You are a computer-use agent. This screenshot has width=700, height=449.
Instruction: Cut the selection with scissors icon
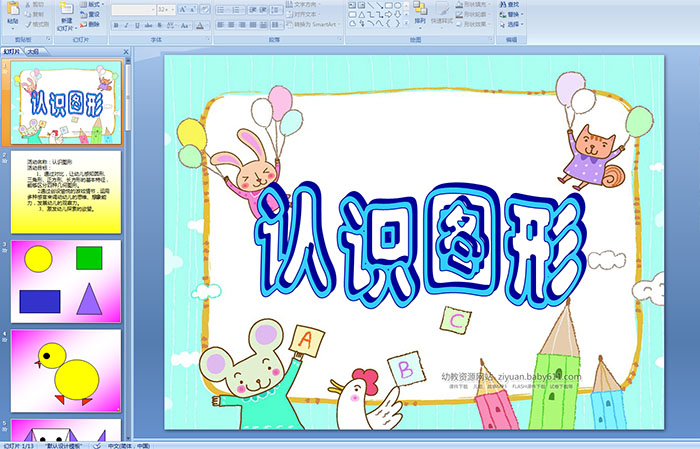pyautogui.click(x=28, y=5)
